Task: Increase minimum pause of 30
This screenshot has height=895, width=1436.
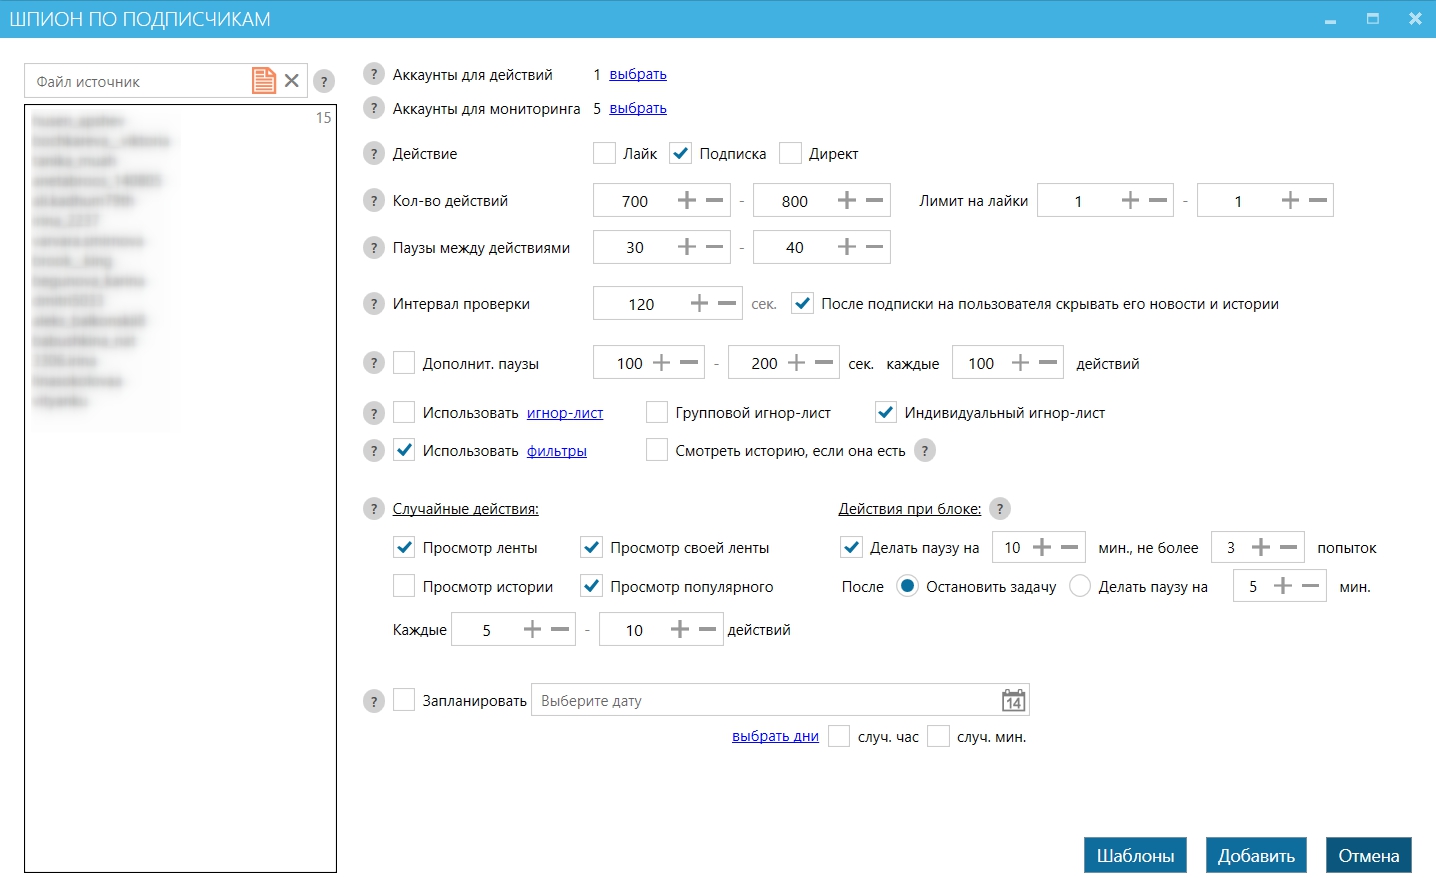Action: pyautogui.click(x=687, y=247)
